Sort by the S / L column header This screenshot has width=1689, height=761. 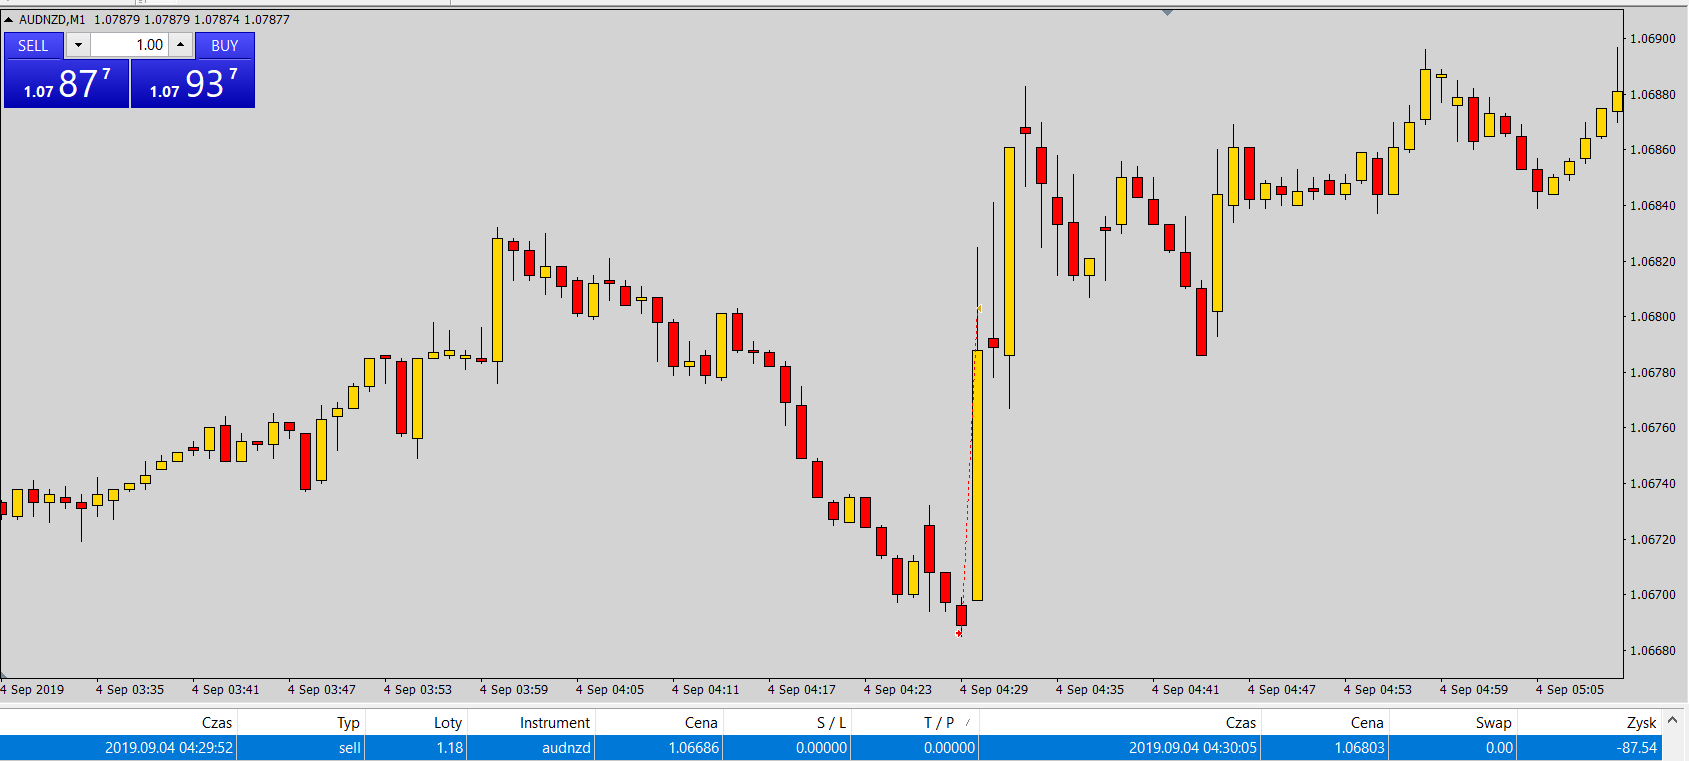click(787, 722)
